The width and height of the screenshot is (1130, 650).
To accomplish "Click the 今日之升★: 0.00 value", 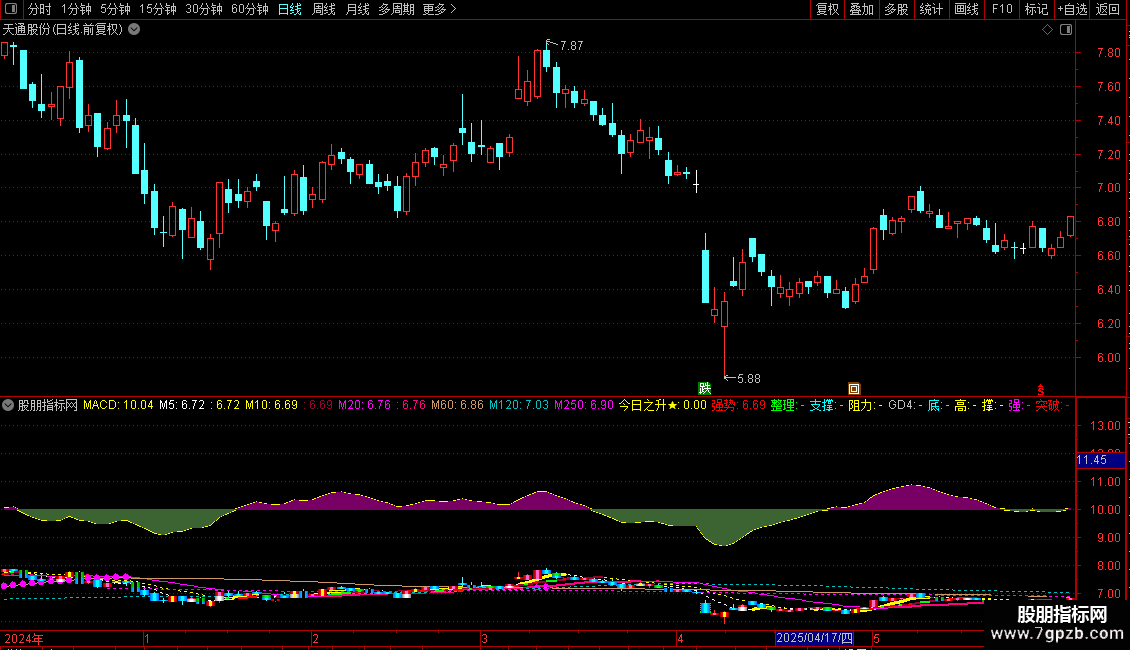I will tap(663, 405).
